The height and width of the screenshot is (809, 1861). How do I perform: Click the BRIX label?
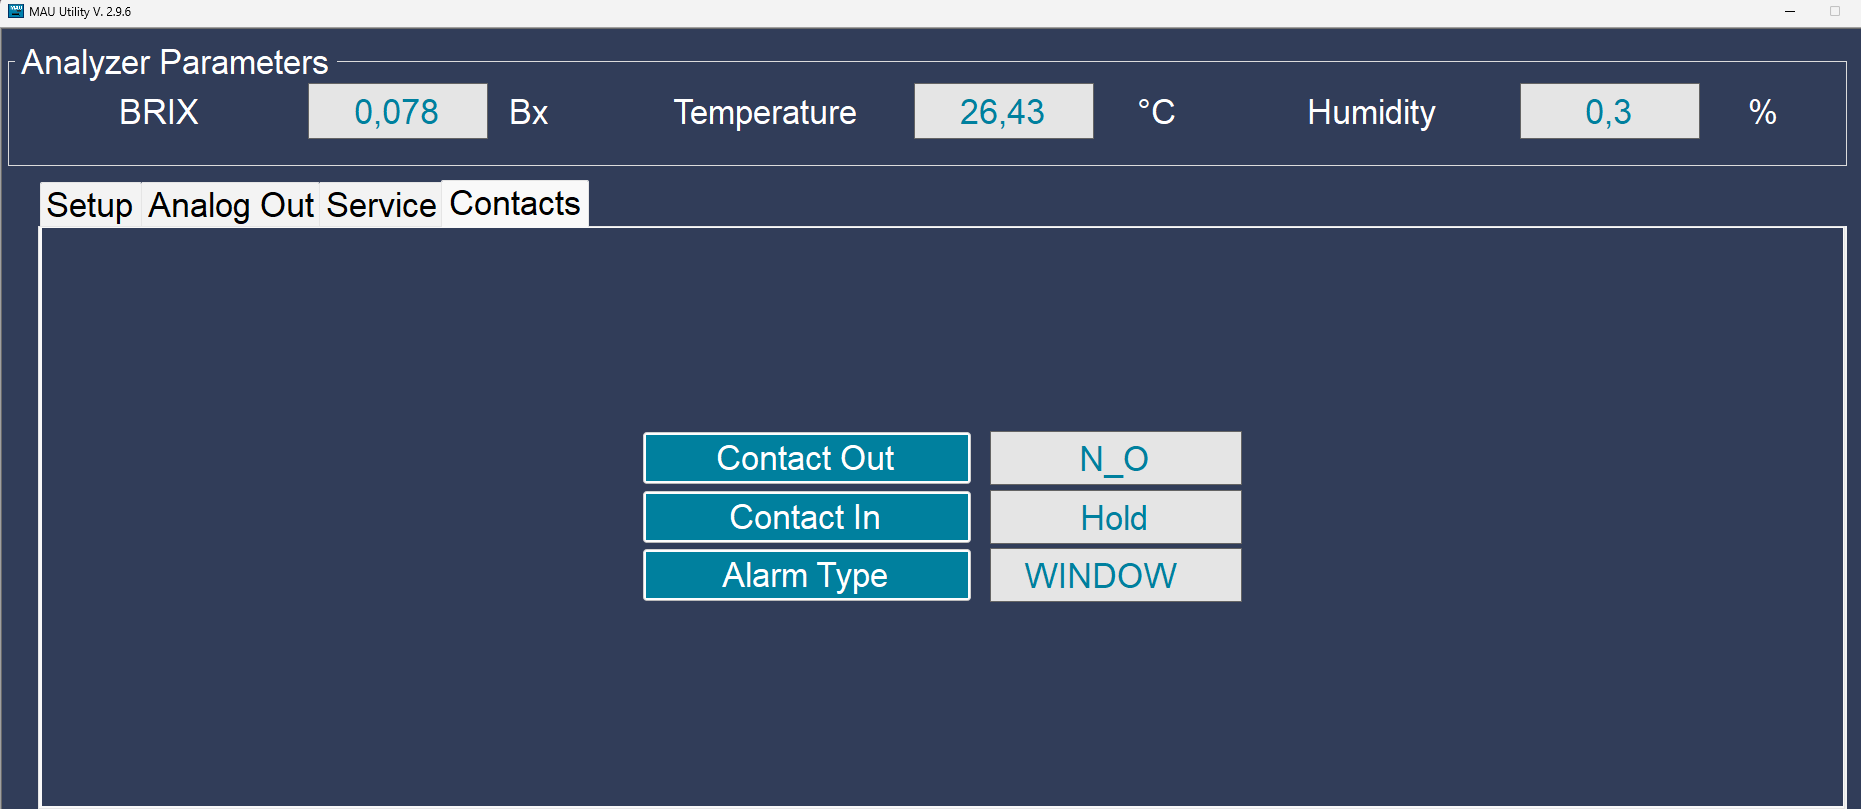159,112
